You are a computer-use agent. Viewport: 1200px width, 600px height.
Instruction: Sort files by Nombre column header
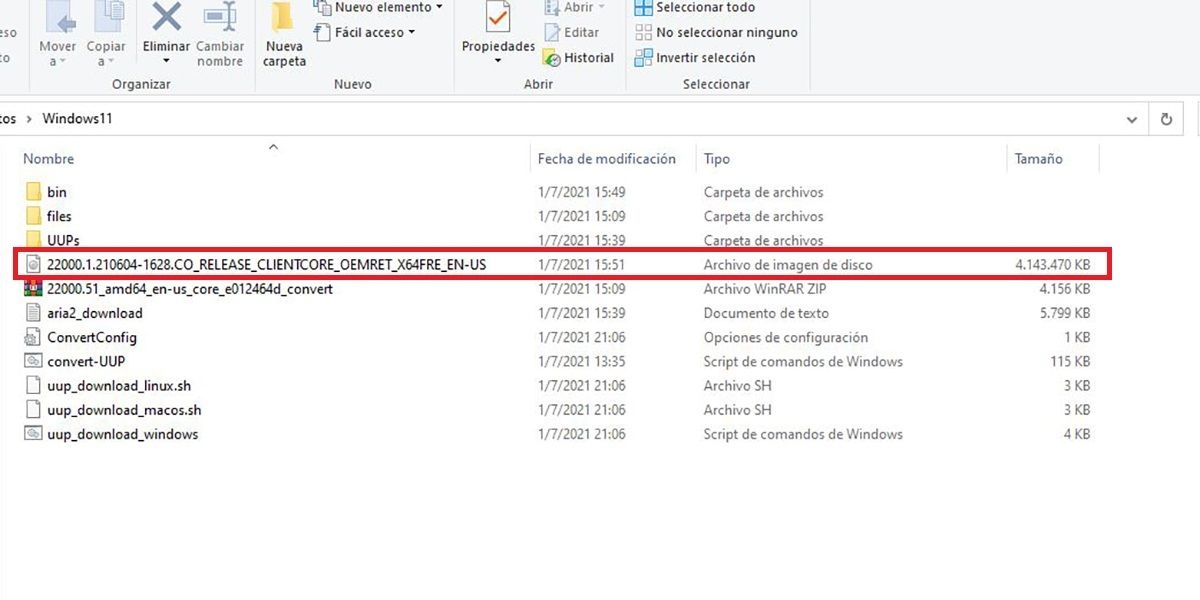point(49,159)
